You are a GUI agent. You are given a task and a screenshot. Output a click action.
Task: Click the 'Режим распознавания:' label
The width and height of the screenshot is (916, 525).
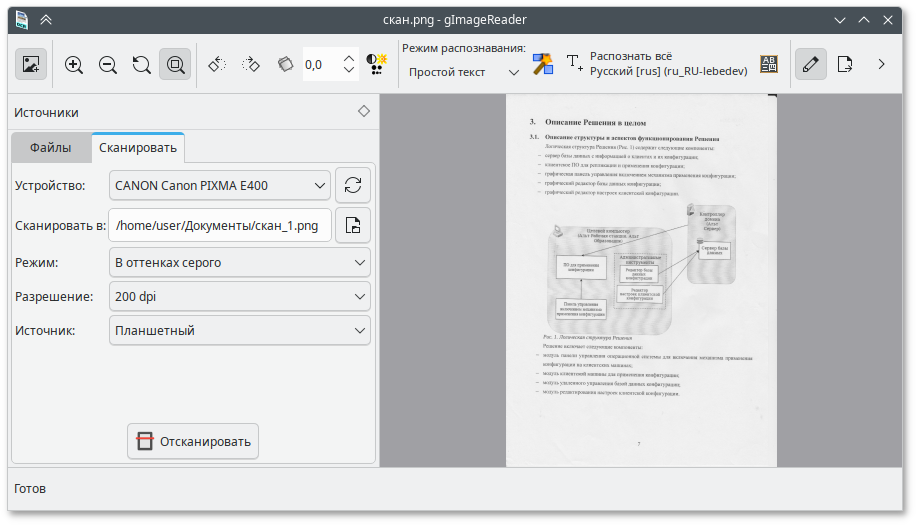[x=464, y=48]
